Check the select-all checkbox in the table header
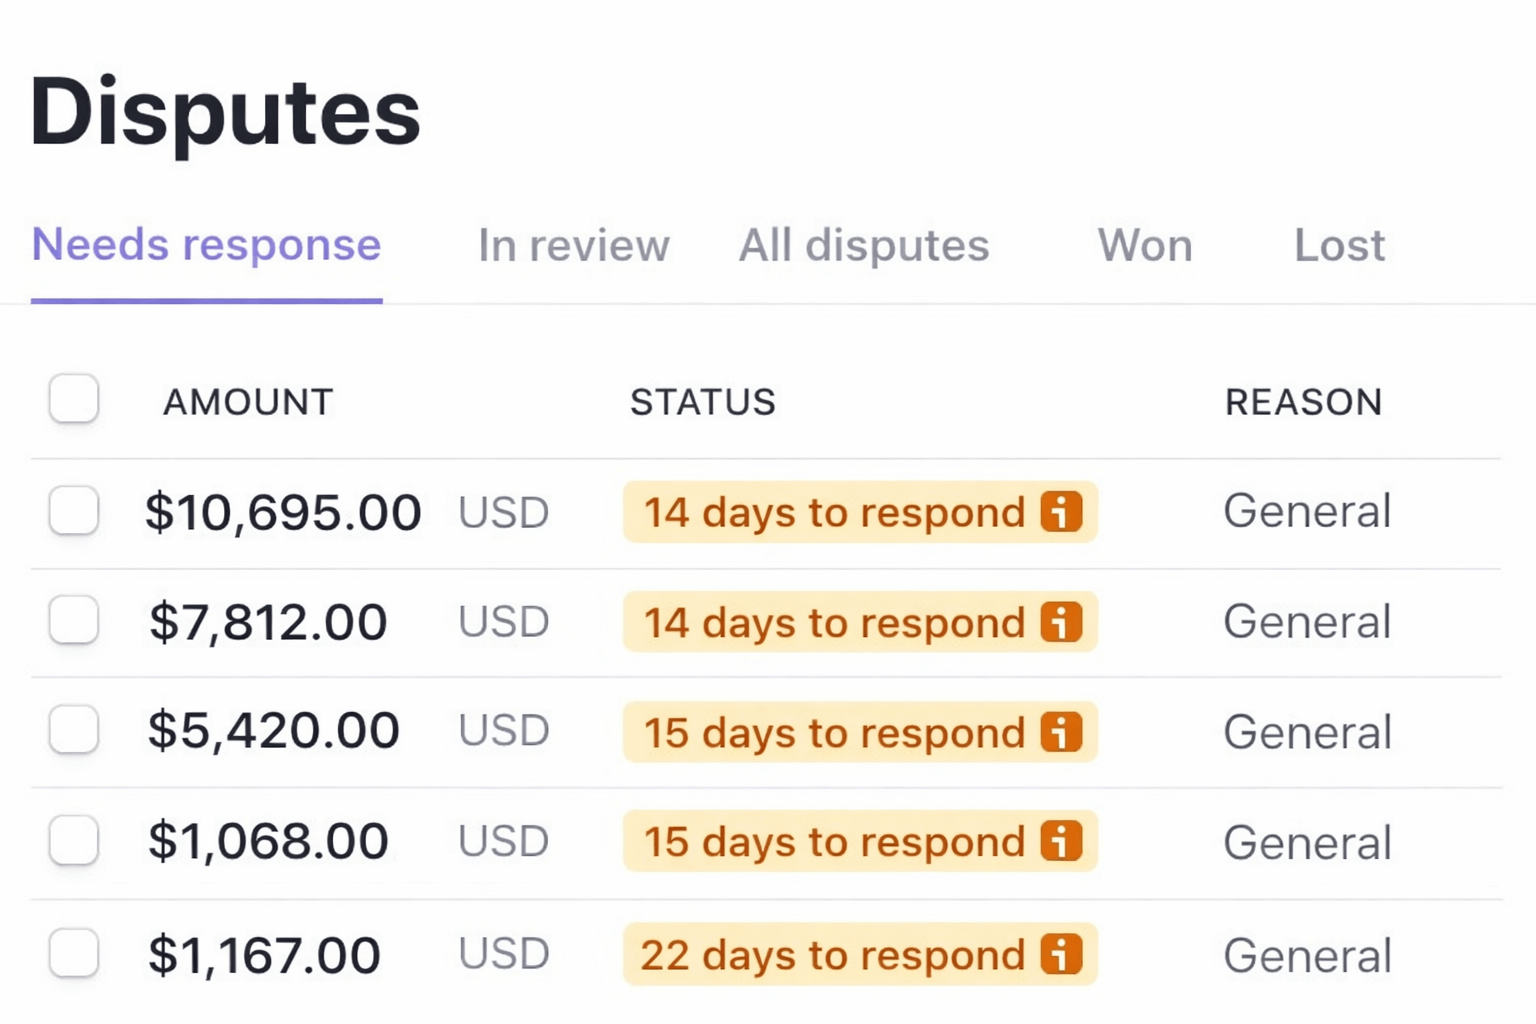 73,400
